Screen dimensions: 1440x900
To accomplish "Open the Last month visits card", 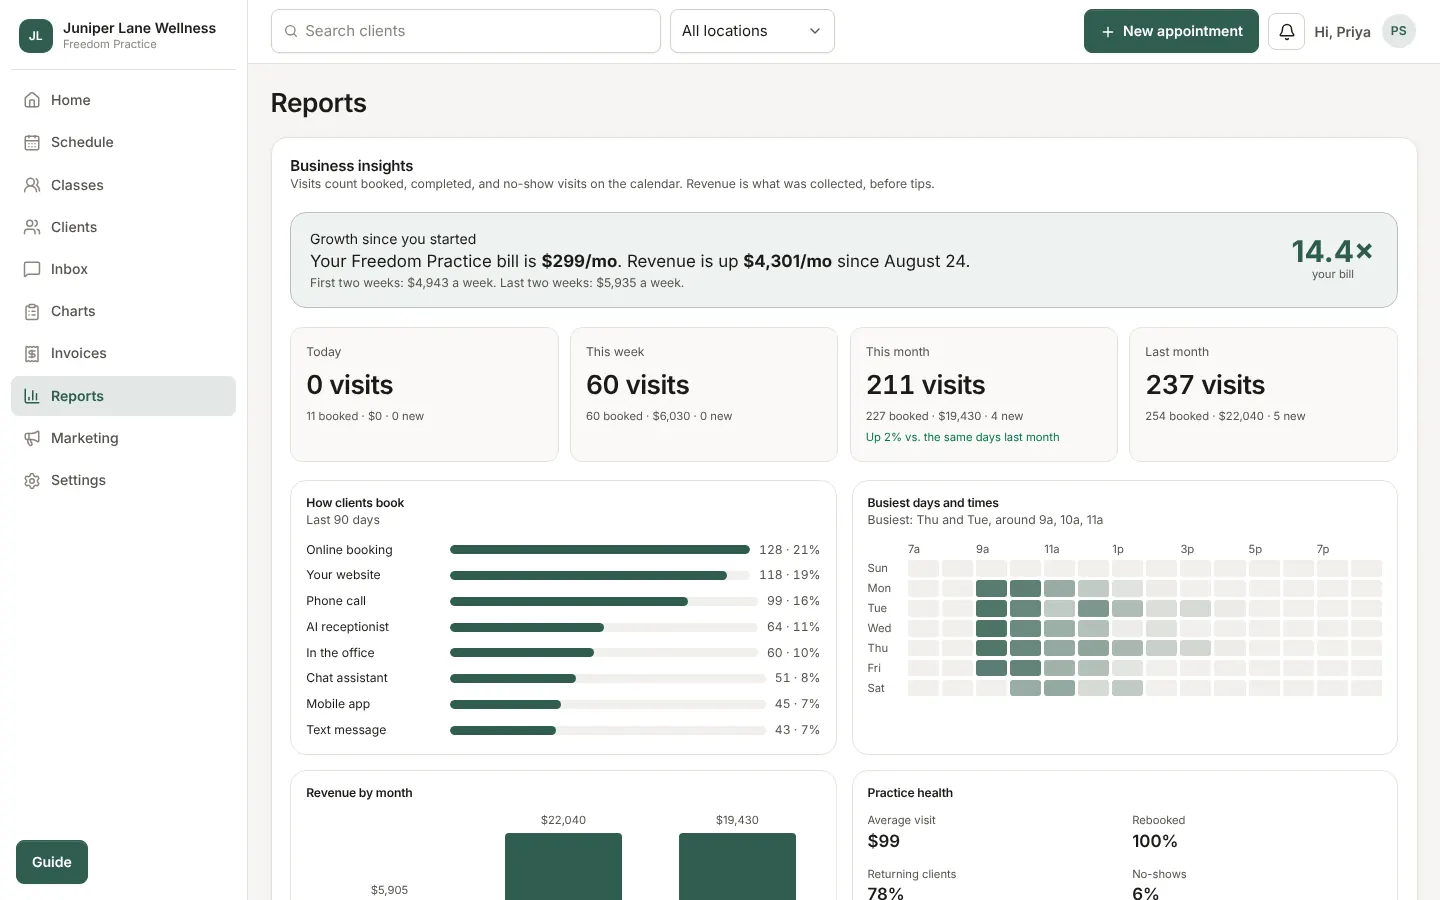I will [x=1263, y=394].
